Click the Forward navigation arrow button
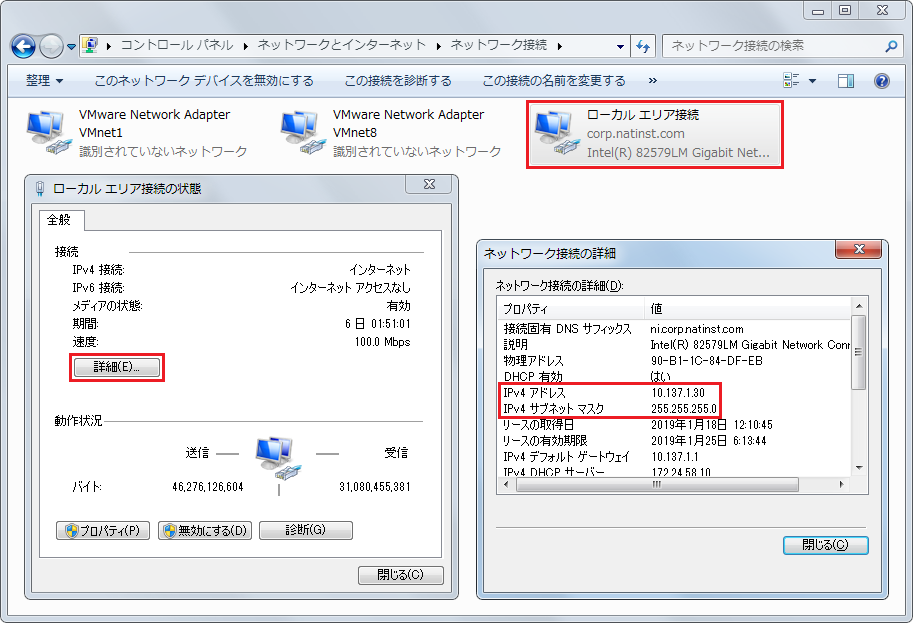913x623 pixels. pyautogui.click(x=51, y=46)
